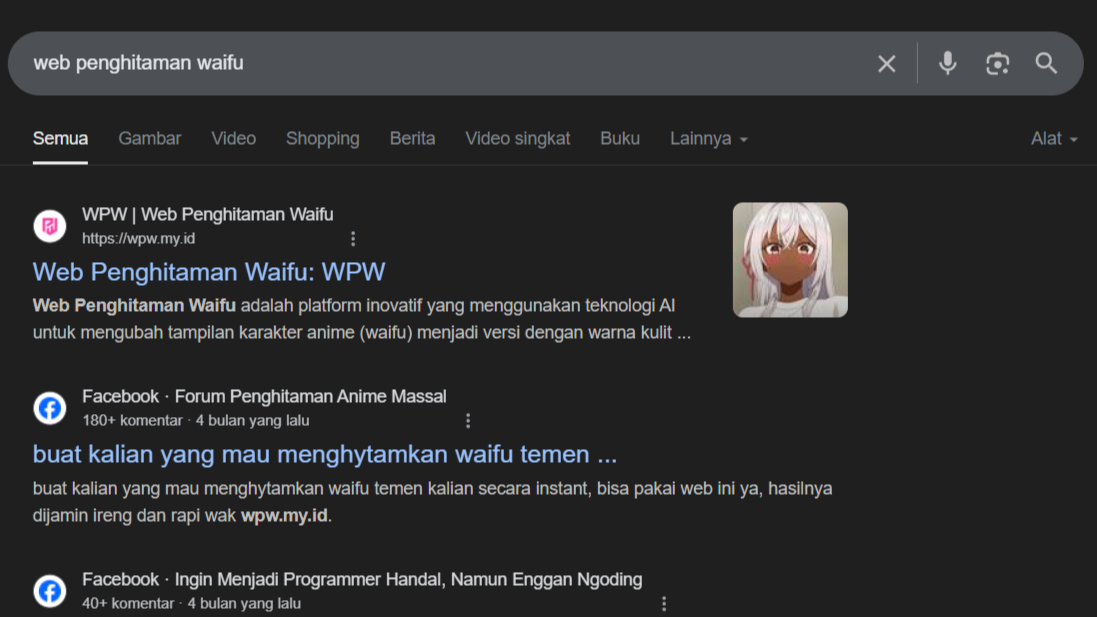Select the Shopping search filter
Viewport: 1097px width, 617px height.
[x=322, y=138]
